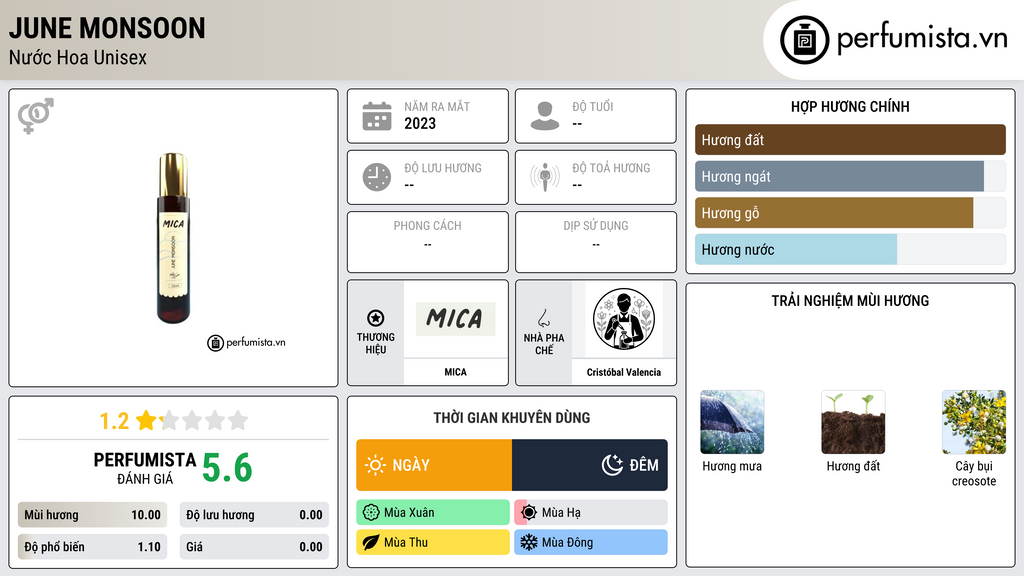Click the sillage person icon for Độ toả hương

[545, 177]
